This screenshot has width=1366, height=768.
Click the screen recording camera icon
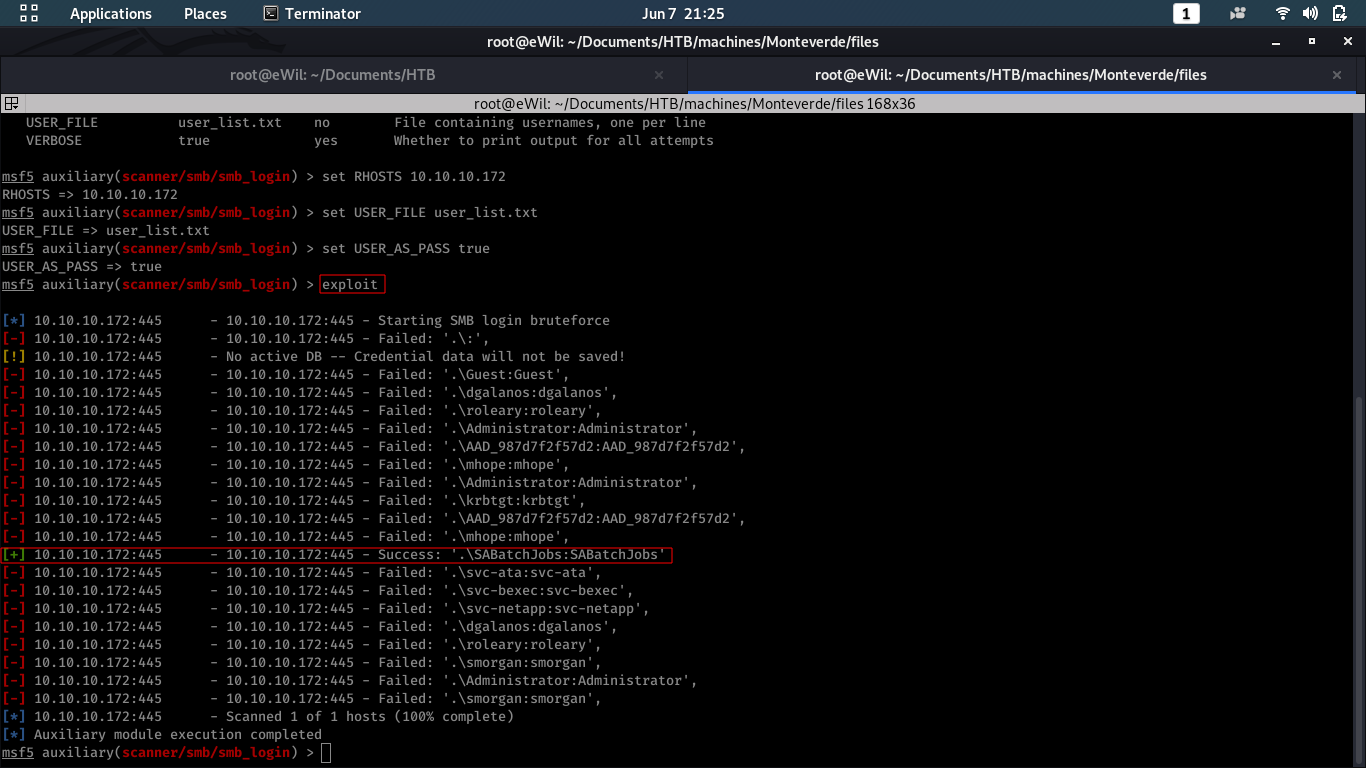point(1238,13)
